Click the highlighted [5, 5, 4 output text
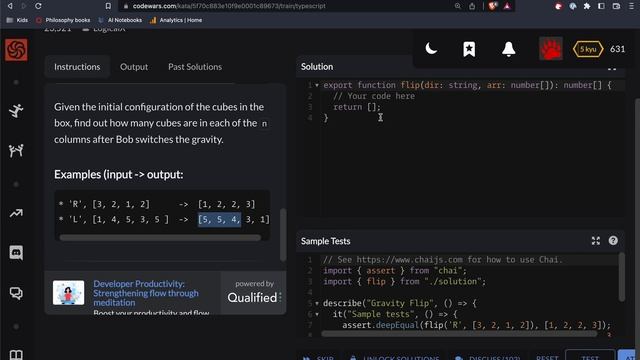This screenshot has width=640, height=360. pos(219,220)
